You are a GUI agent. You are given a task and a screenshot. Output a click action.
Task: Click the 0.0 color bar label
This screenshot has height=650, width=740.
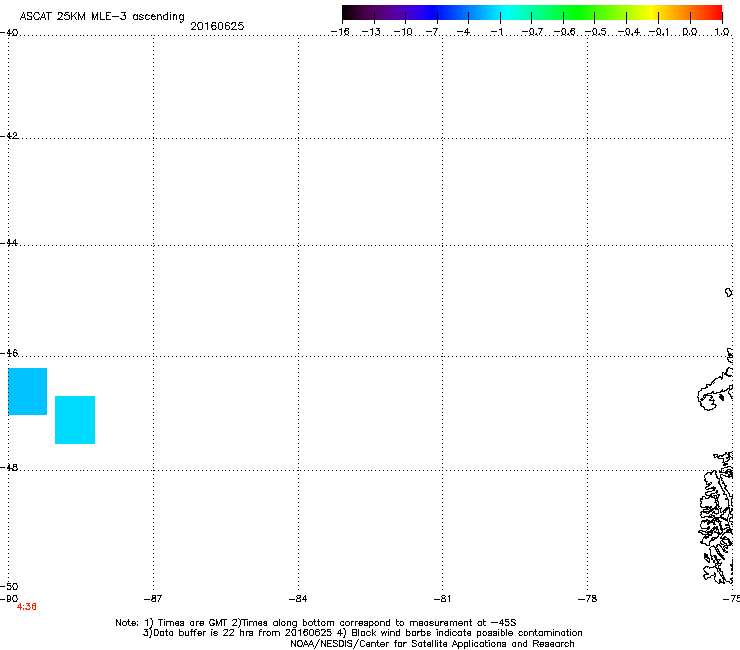point(690,32)
